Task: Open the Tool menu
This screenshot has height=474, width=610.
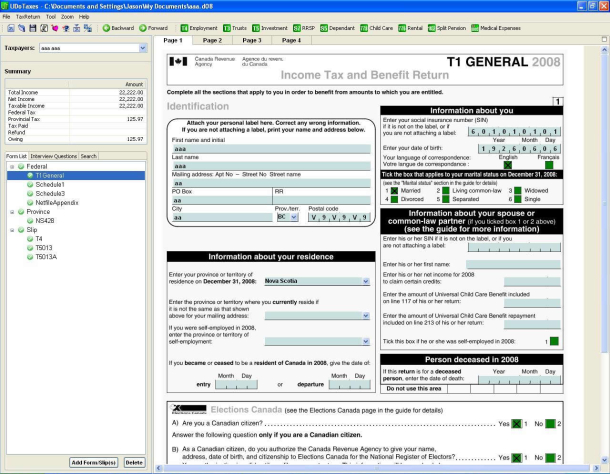Action: 51,17
